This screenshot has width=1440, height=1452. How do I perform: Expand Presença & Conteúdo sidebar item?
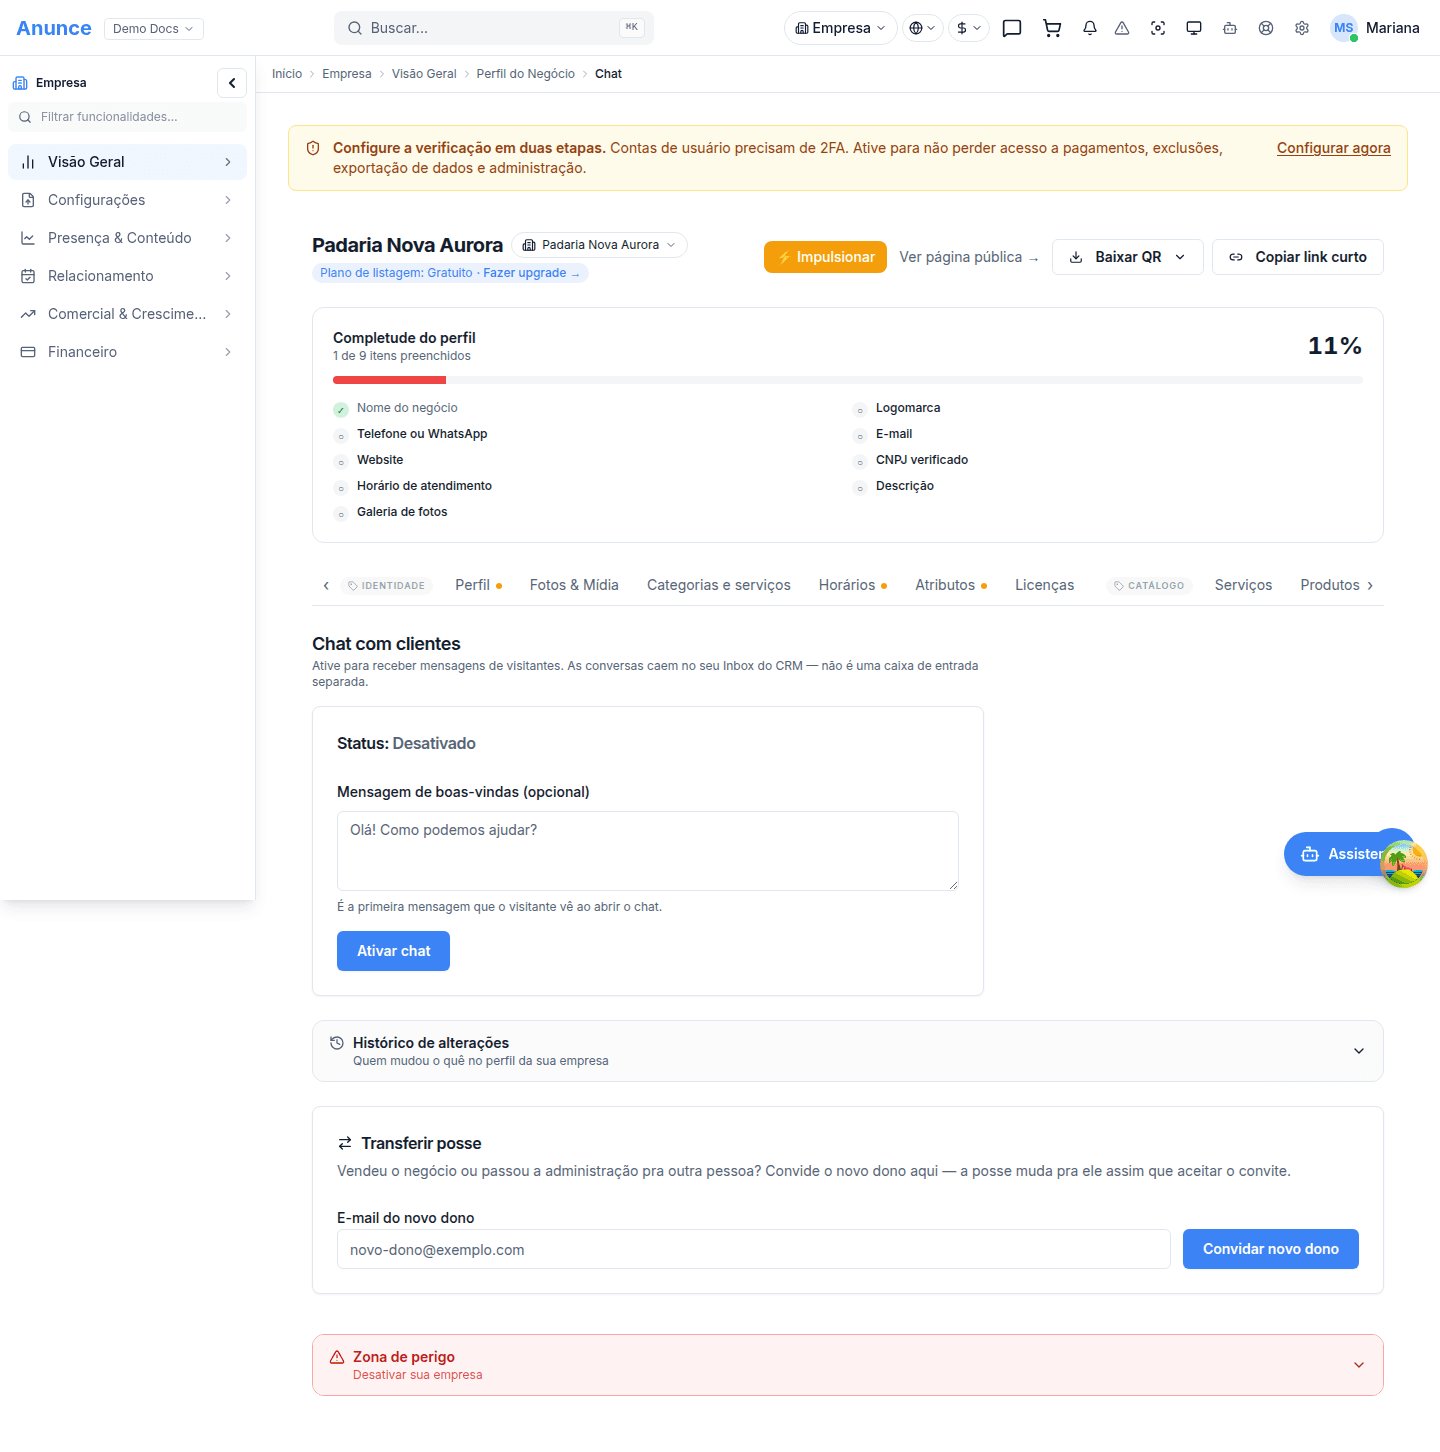pos(128,238)
